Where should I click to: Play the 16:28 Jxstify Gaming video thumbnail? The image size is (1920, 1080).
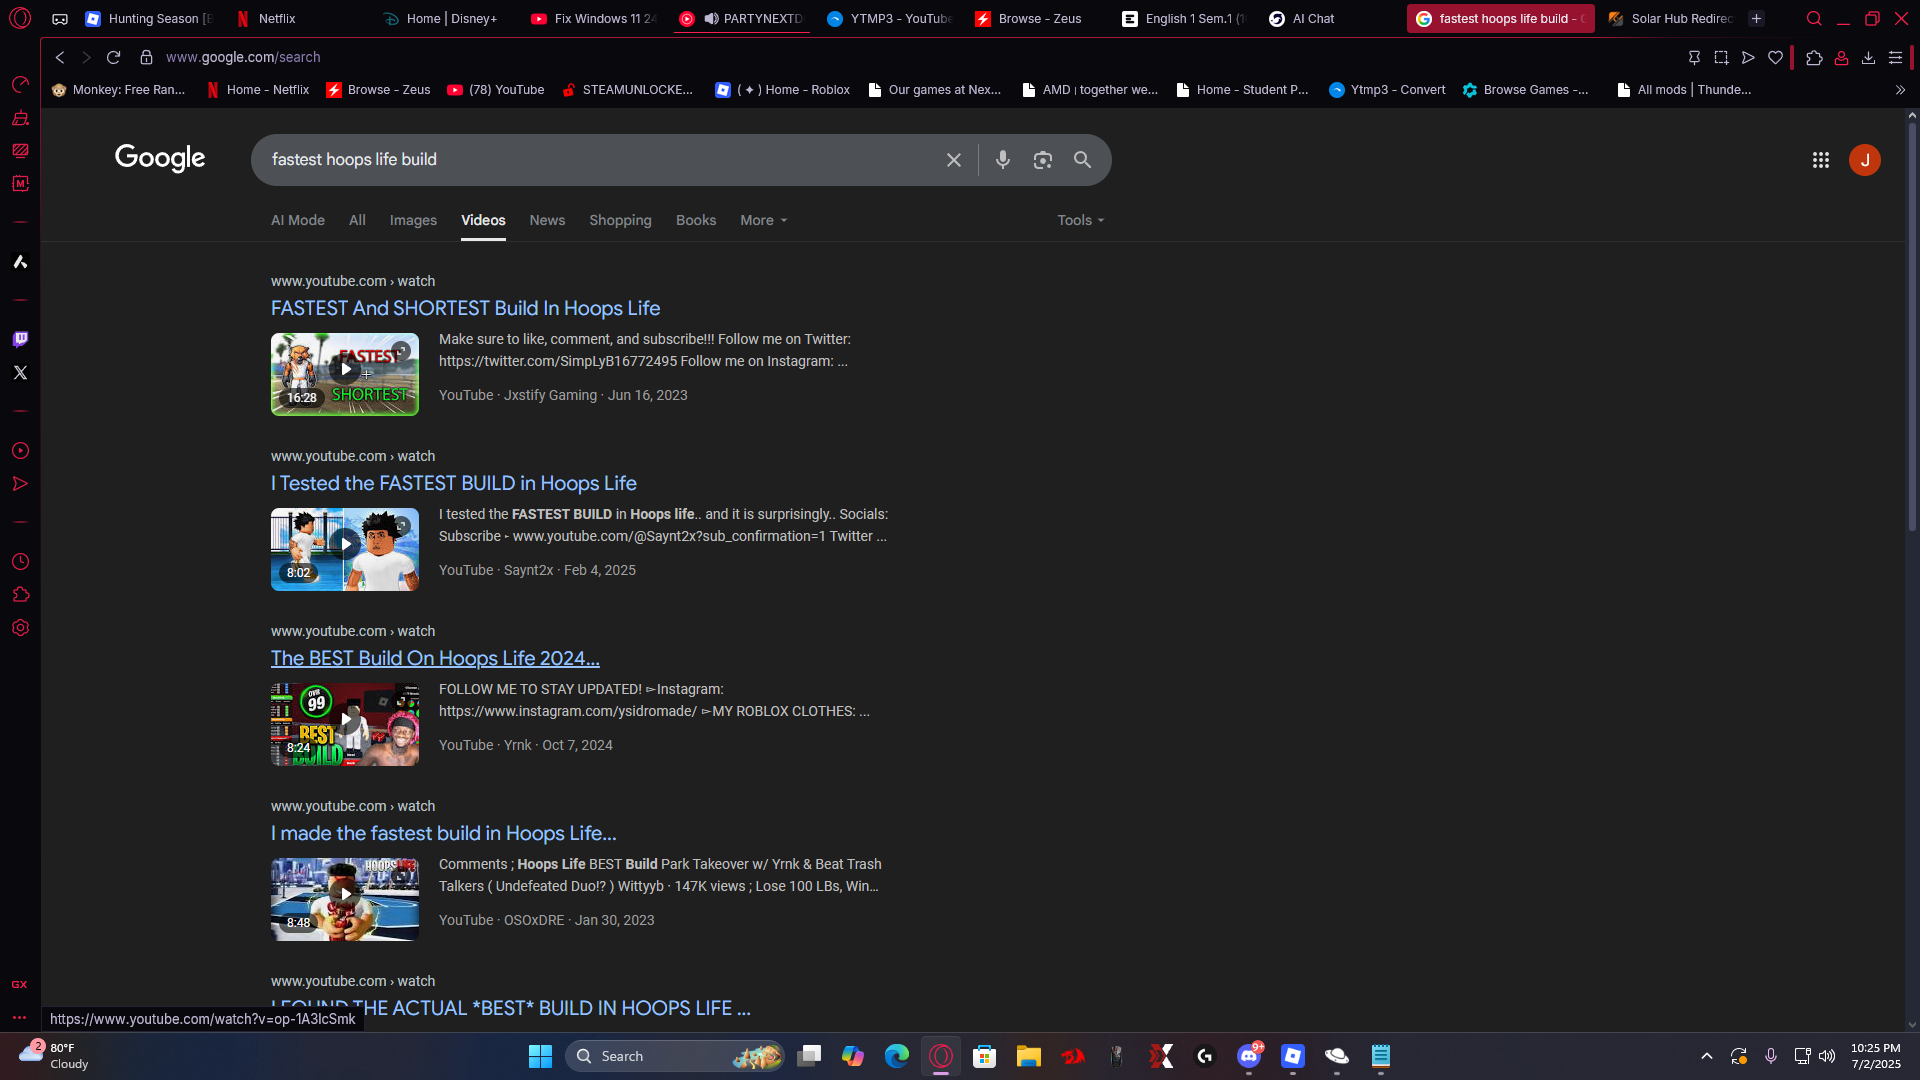345,374
